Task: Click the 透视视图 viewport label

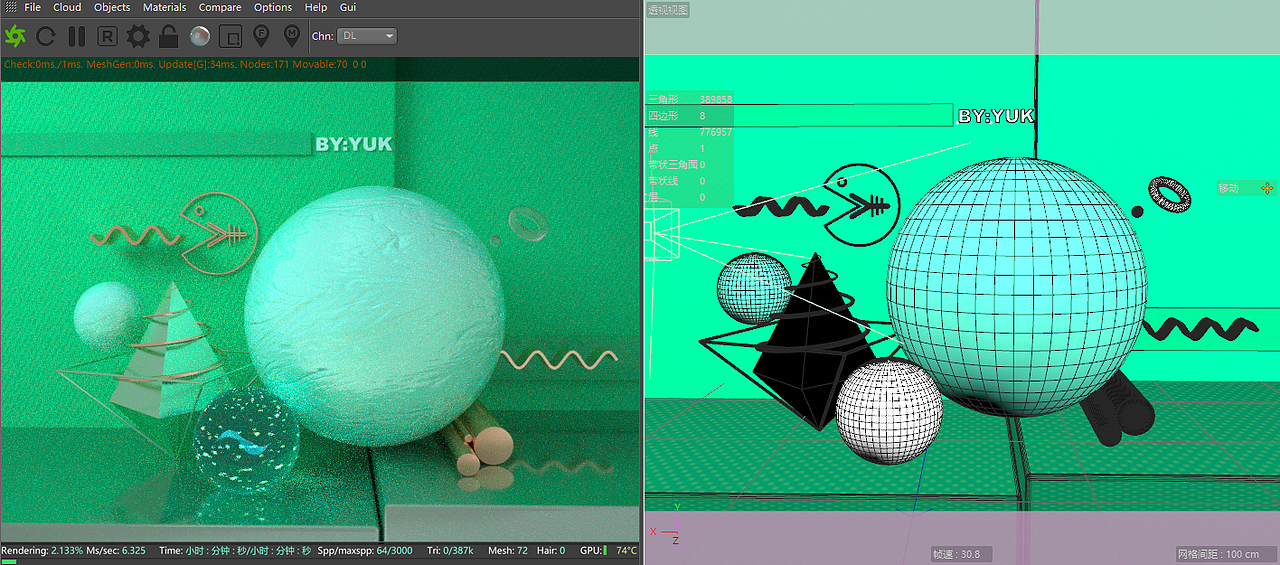Action: [668, 9]
